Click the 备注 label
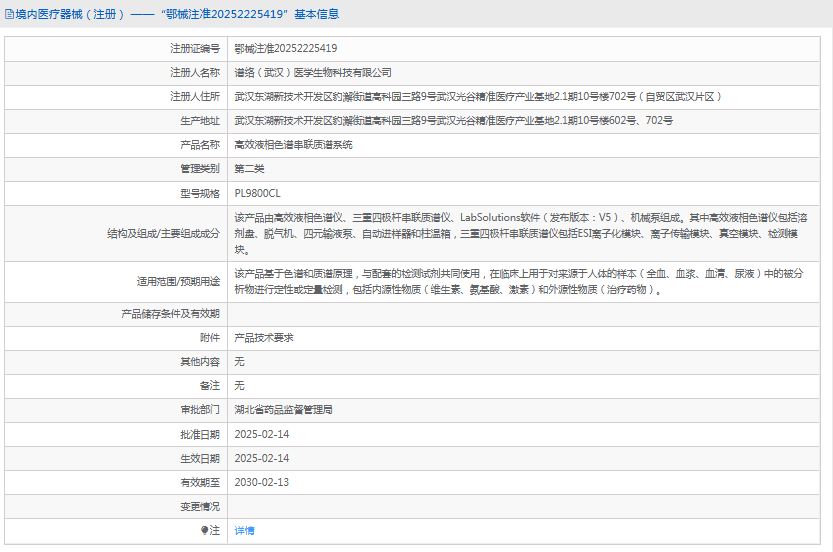833x552 pixels. (210, 386)
